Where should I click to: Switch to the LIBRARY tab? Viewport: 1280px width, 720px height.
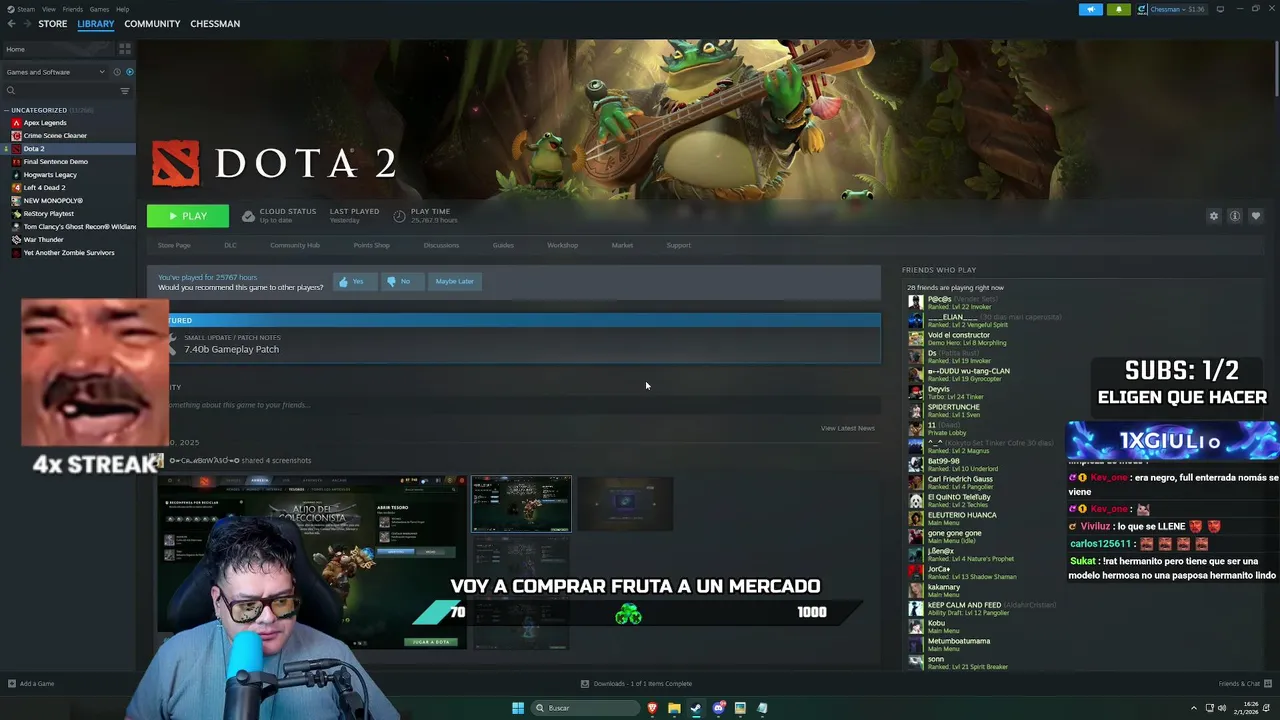tap(96, 23)
